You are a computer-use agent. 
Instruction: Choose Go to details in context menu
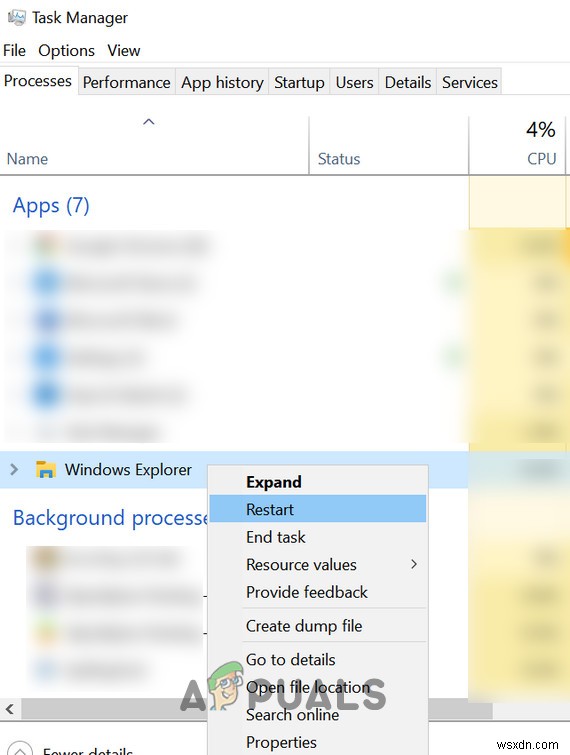click(318, 660)
